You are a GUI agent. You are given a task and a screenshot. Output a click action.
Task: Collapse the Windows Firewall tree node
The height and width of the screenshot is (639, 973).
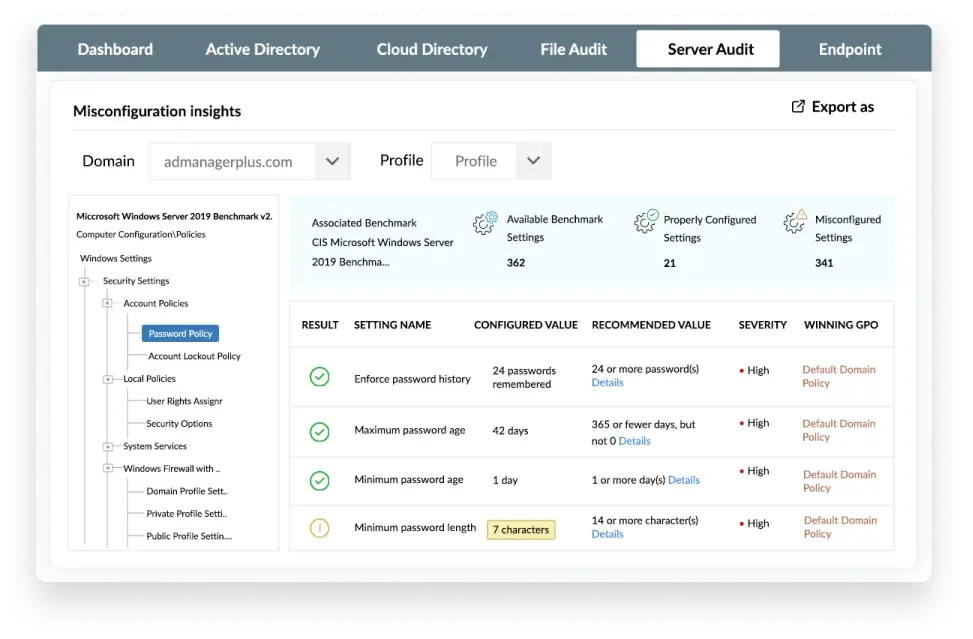(107, 468)
